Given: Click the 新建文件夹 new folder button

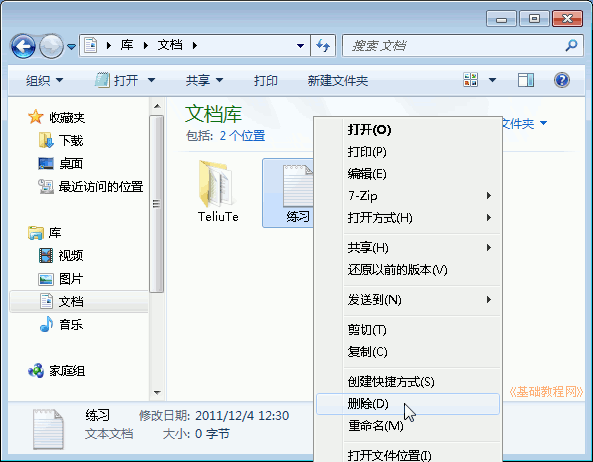Looking at the screenshot, I should pos(338,81).
